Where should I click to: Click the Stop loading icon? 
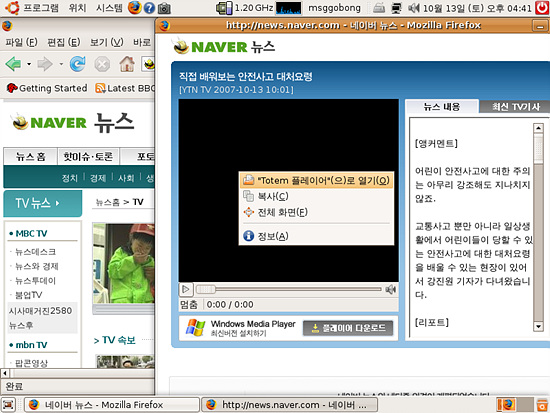click(x=102, y=65)
